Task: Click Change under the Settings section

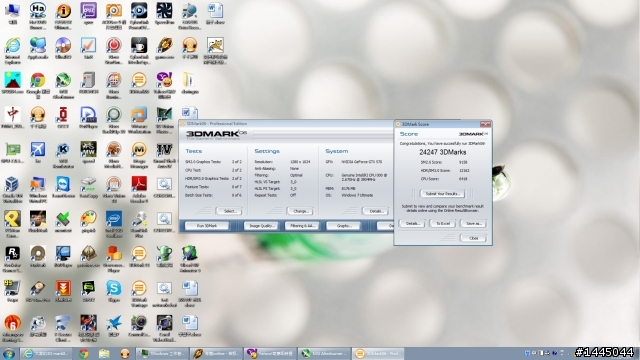Action: (x=300, y=211)
